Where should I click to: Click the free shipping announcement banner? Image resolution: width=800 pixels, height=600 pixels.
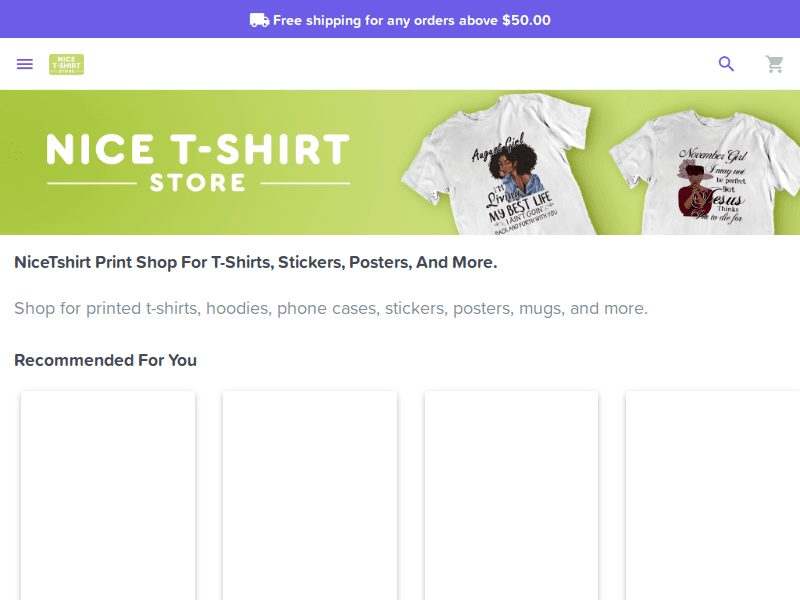[400, 19]
